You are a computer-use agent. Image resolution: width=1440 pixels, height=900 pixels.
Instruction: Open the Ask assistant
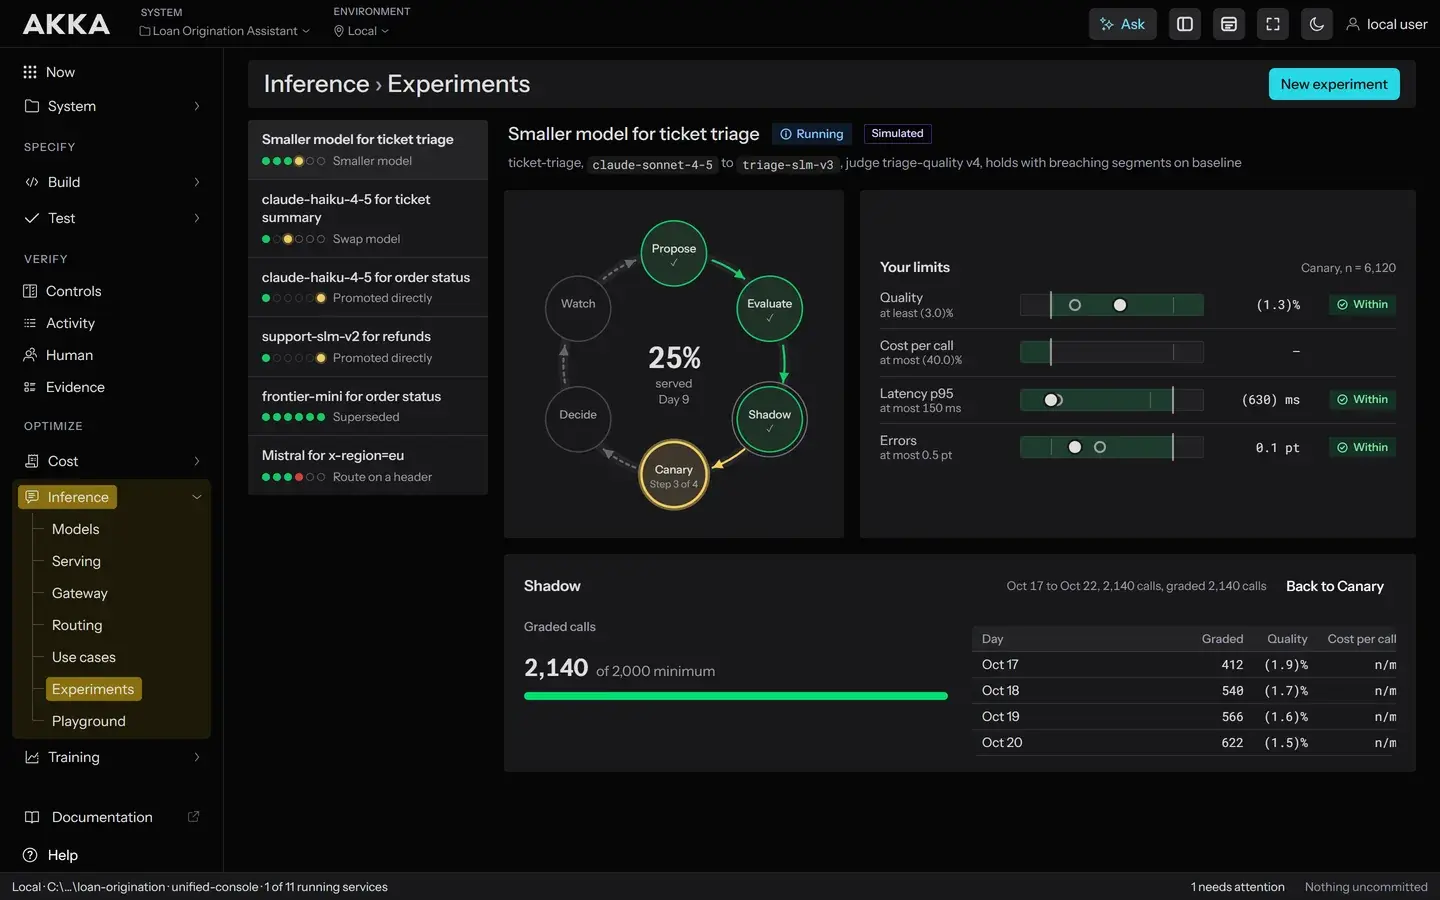(x=1122, y=24)
